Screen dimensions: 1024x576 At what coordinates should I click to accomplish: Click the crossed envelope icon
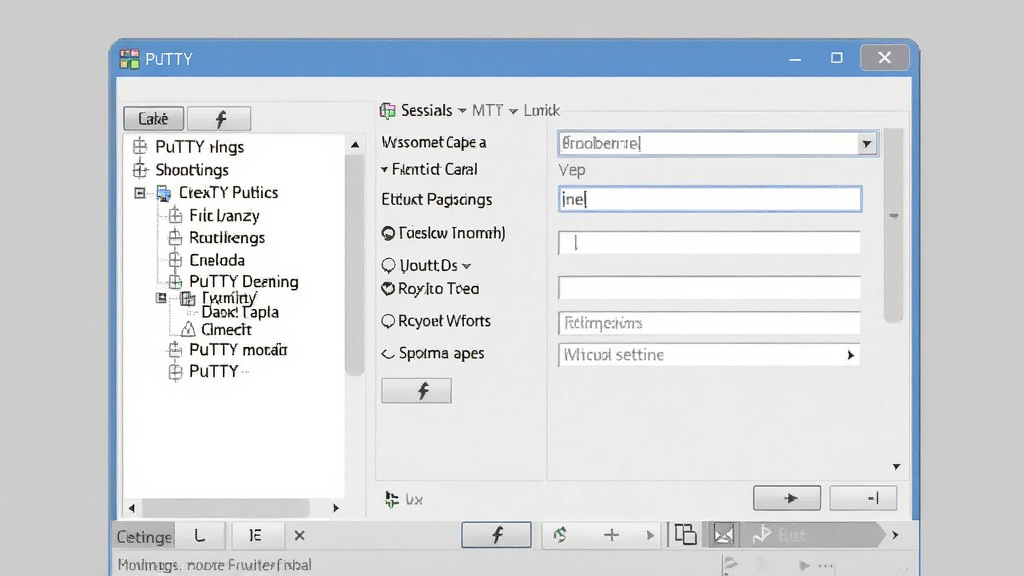(x=724, y=535)
